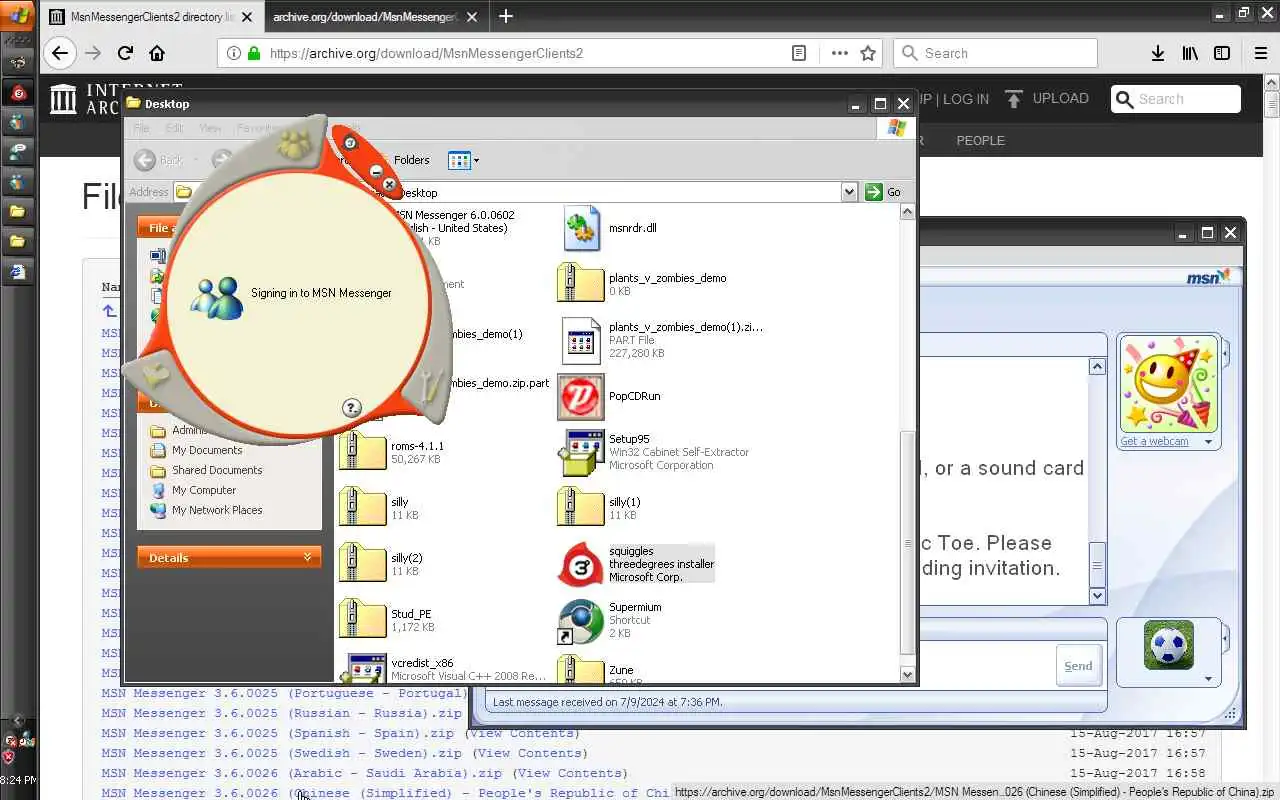Select the squiggles threedegrees installer icon
This screenshot has width=1280, height=800.
(x=581, y=564)
